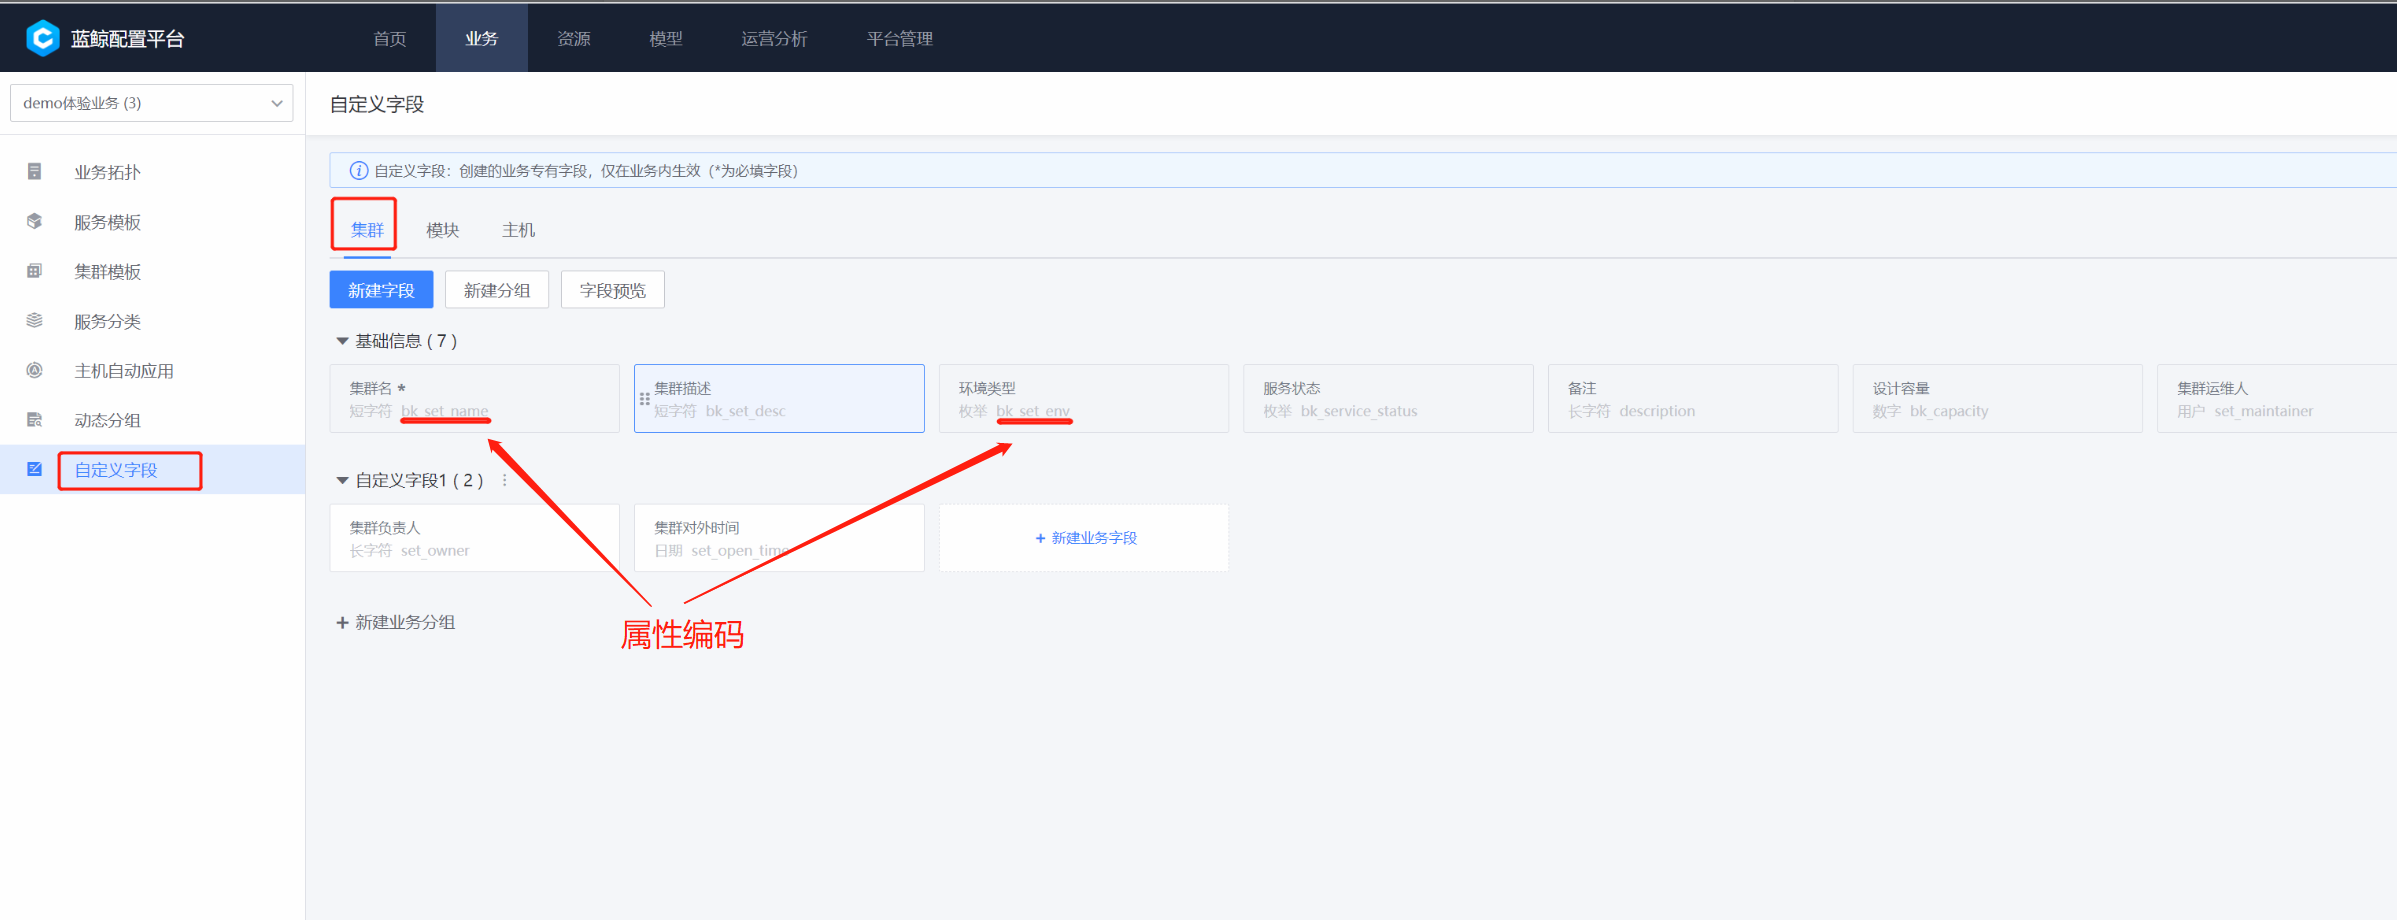
Task: Open the 集群对外时间 field card
Action: tap(779, 538)
